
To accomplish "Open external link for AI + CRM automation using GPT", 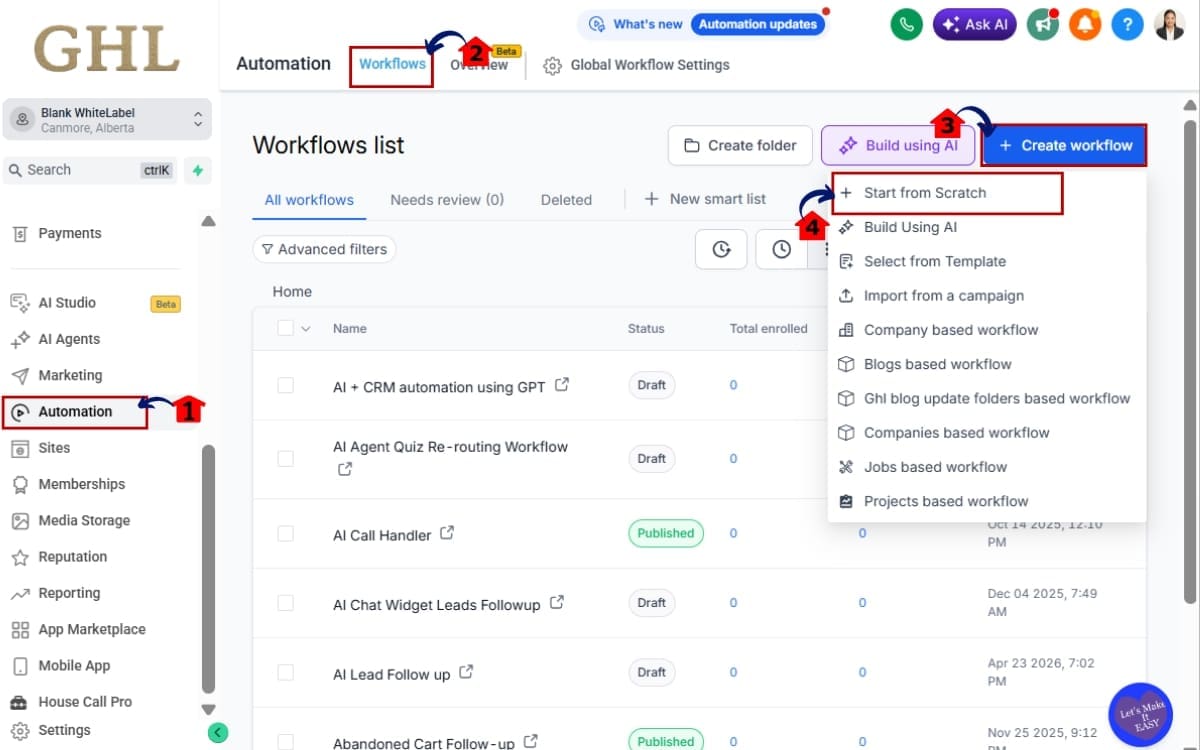I will 562,384.
